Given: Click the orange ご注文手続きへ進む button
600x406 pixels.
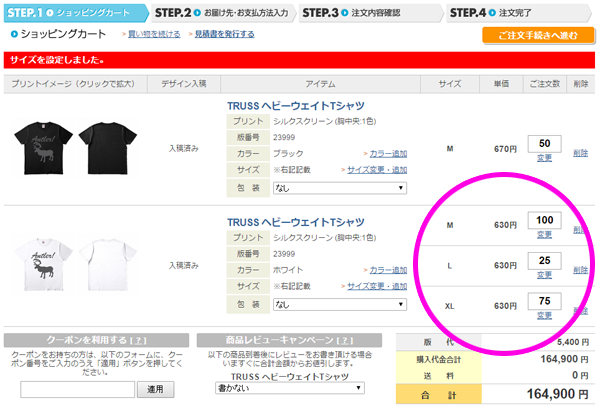Looking at the screenshot, I should pyautogui.click(x=538, y=35).
